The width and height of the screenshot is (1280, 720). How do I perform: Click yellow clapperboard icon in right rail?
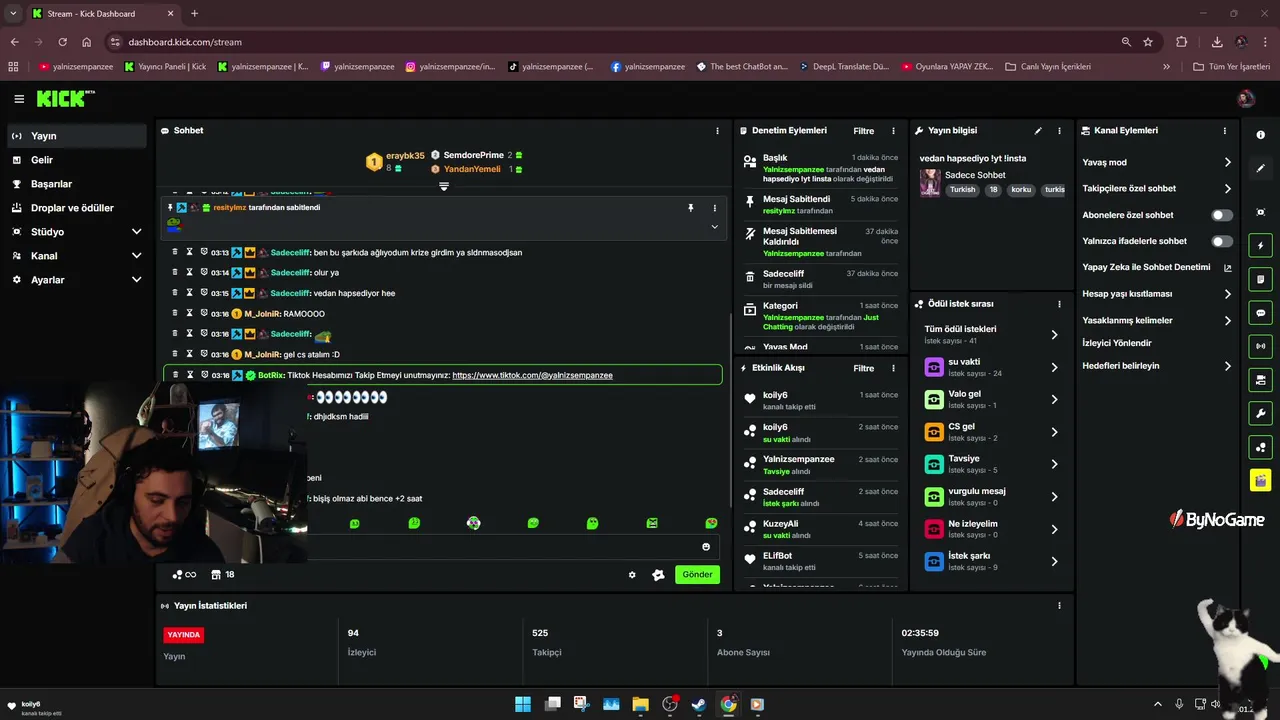1260,480
